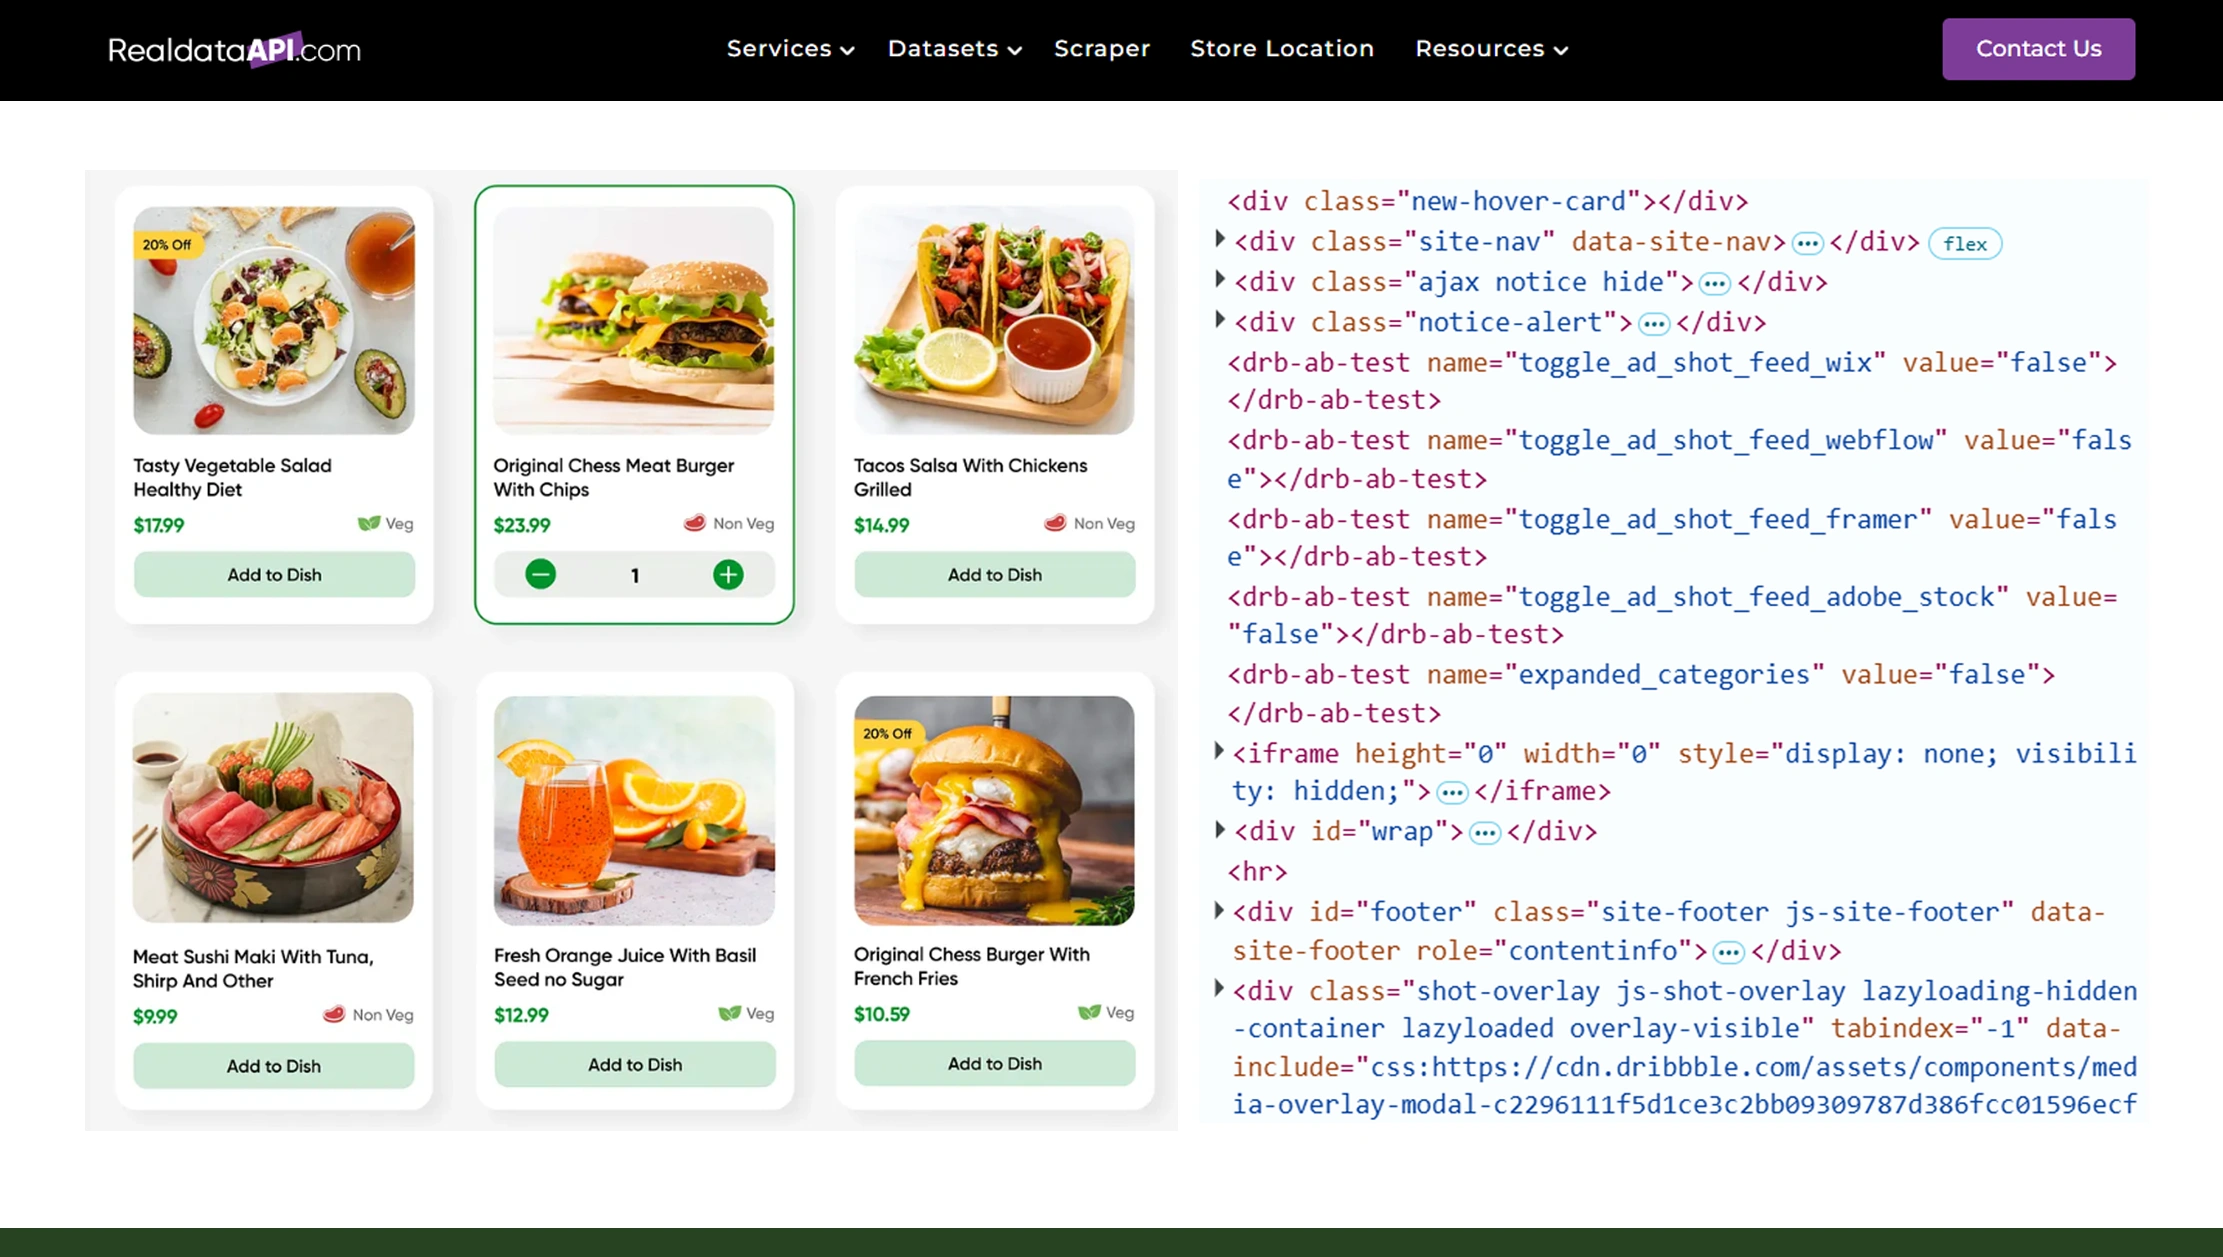Image resolution: width=2223 pixels, height=1257 pixels.
Task: Open the Datasets dropdown
Action: [952, 48]
